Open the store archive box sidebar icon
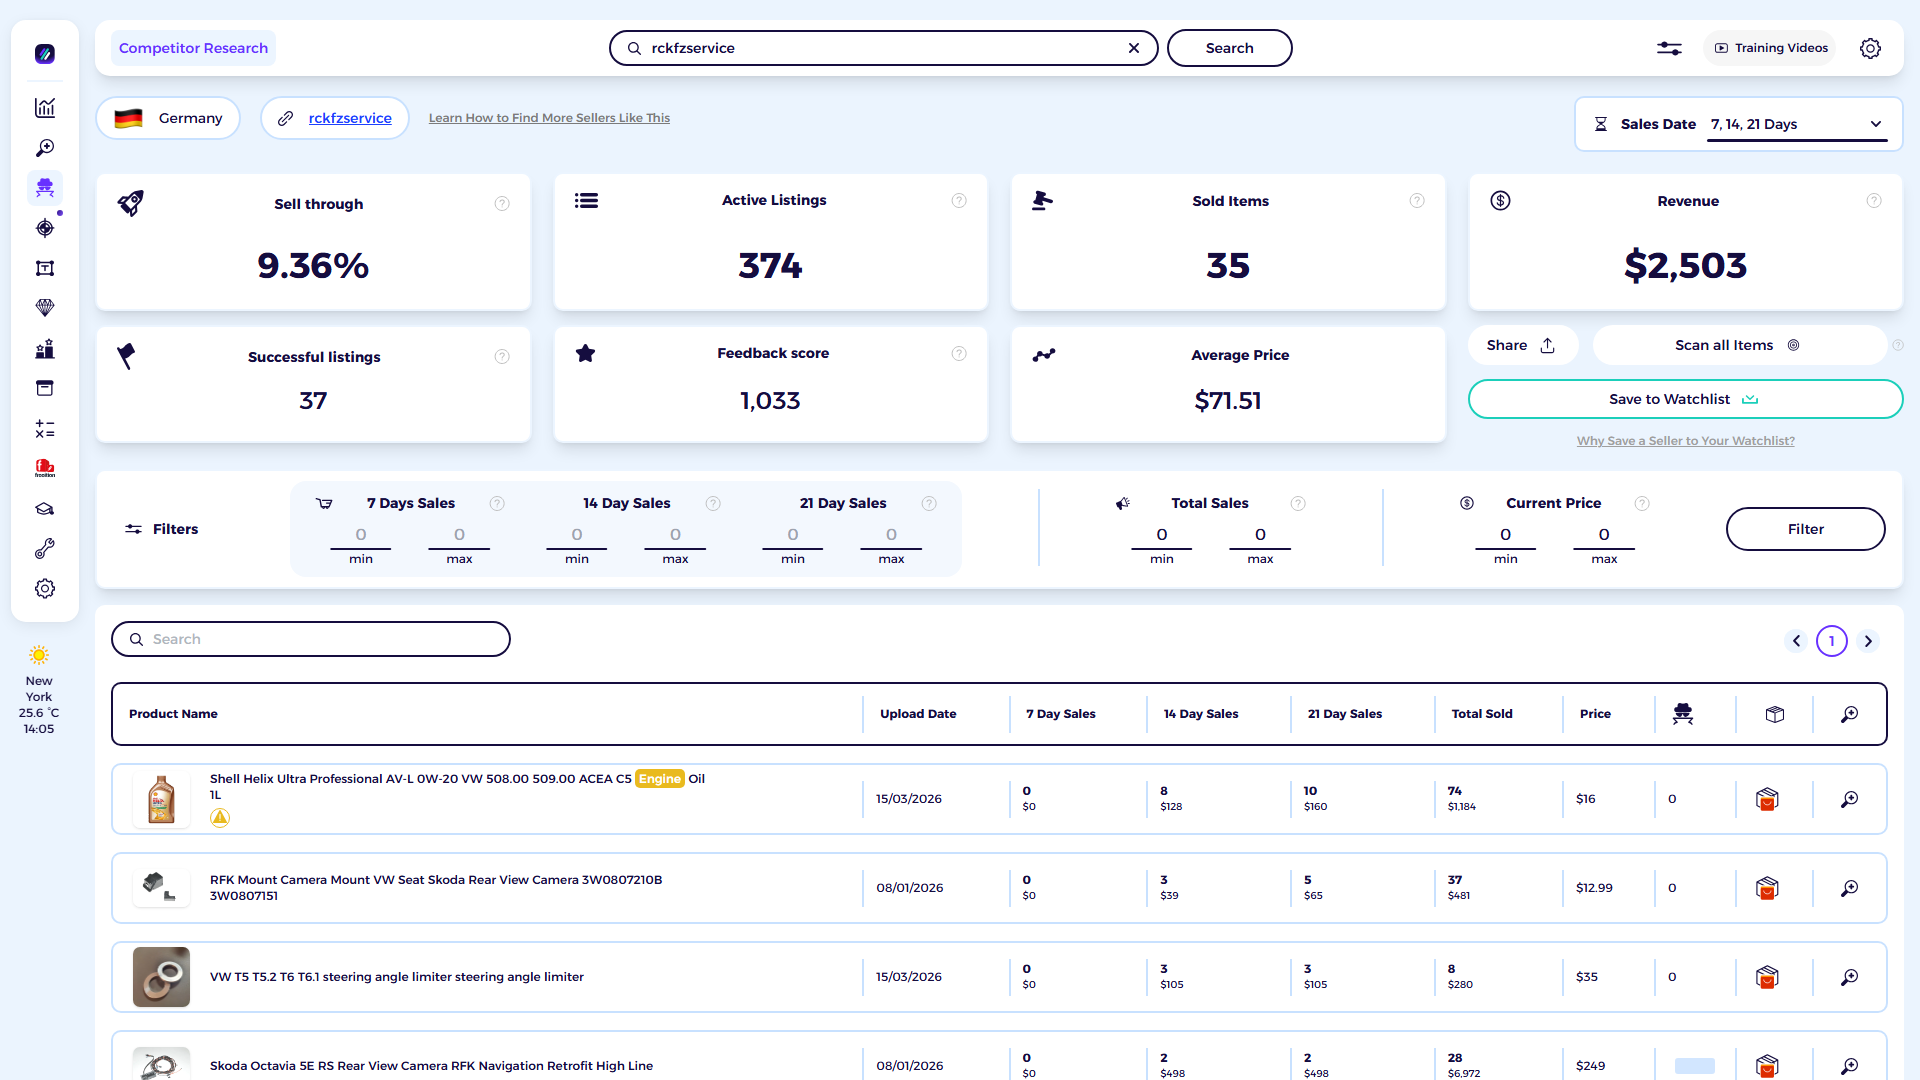Viewport: 1920px width, 1080px height. click(x=45, y=388)
